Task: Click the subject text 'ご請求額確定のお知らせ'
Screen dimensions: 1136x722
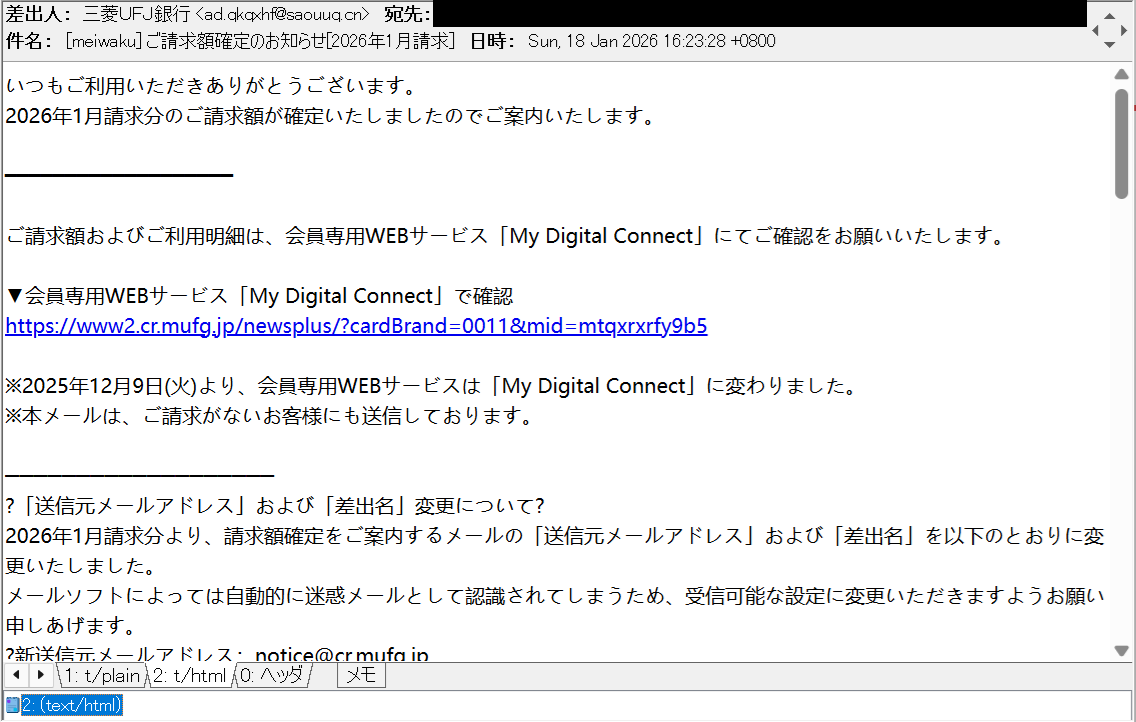Action: click(x=235, y=41)
